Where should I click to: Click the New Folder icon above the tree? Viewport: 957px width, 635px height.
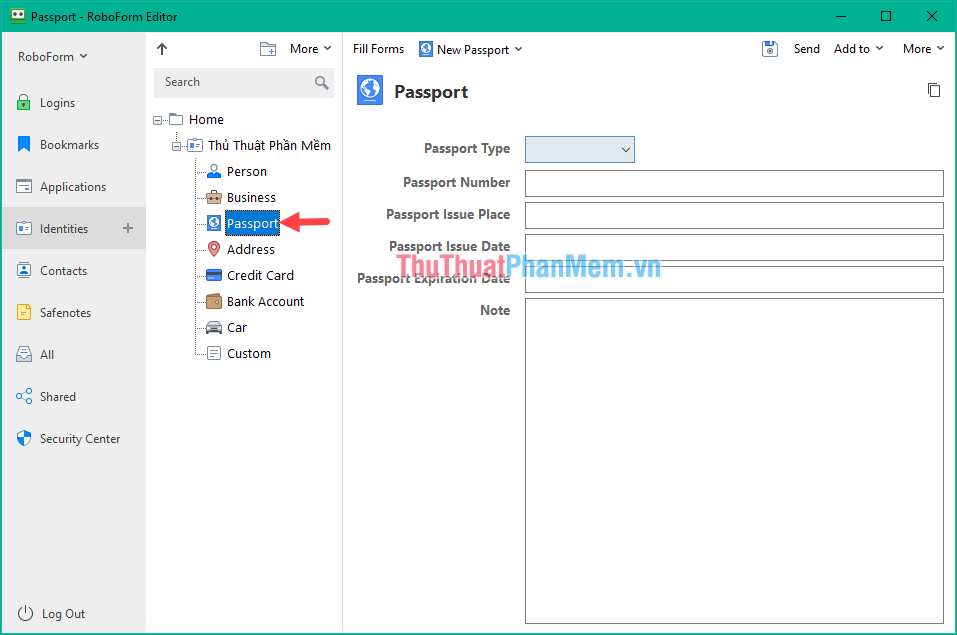pyautogui.click(x=268, y=48)
